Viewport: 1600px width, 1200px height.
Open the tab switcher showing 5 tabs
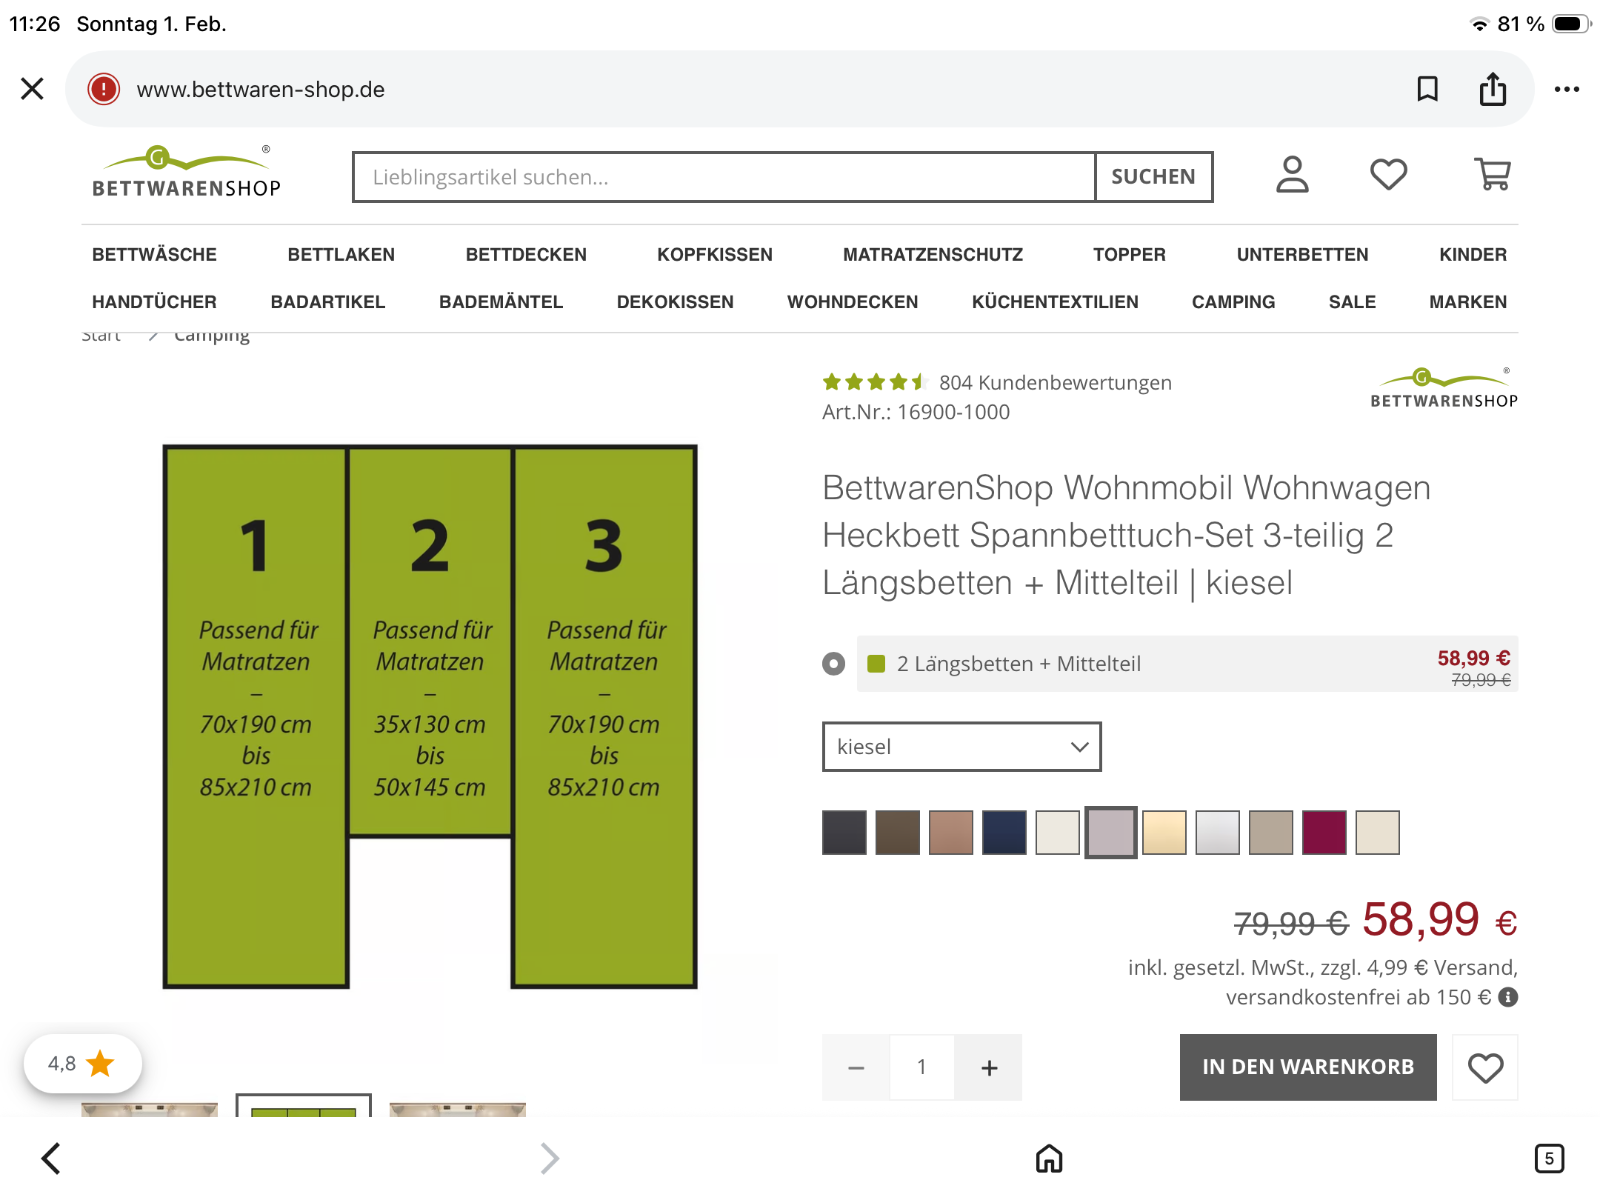[1549, 1159]
